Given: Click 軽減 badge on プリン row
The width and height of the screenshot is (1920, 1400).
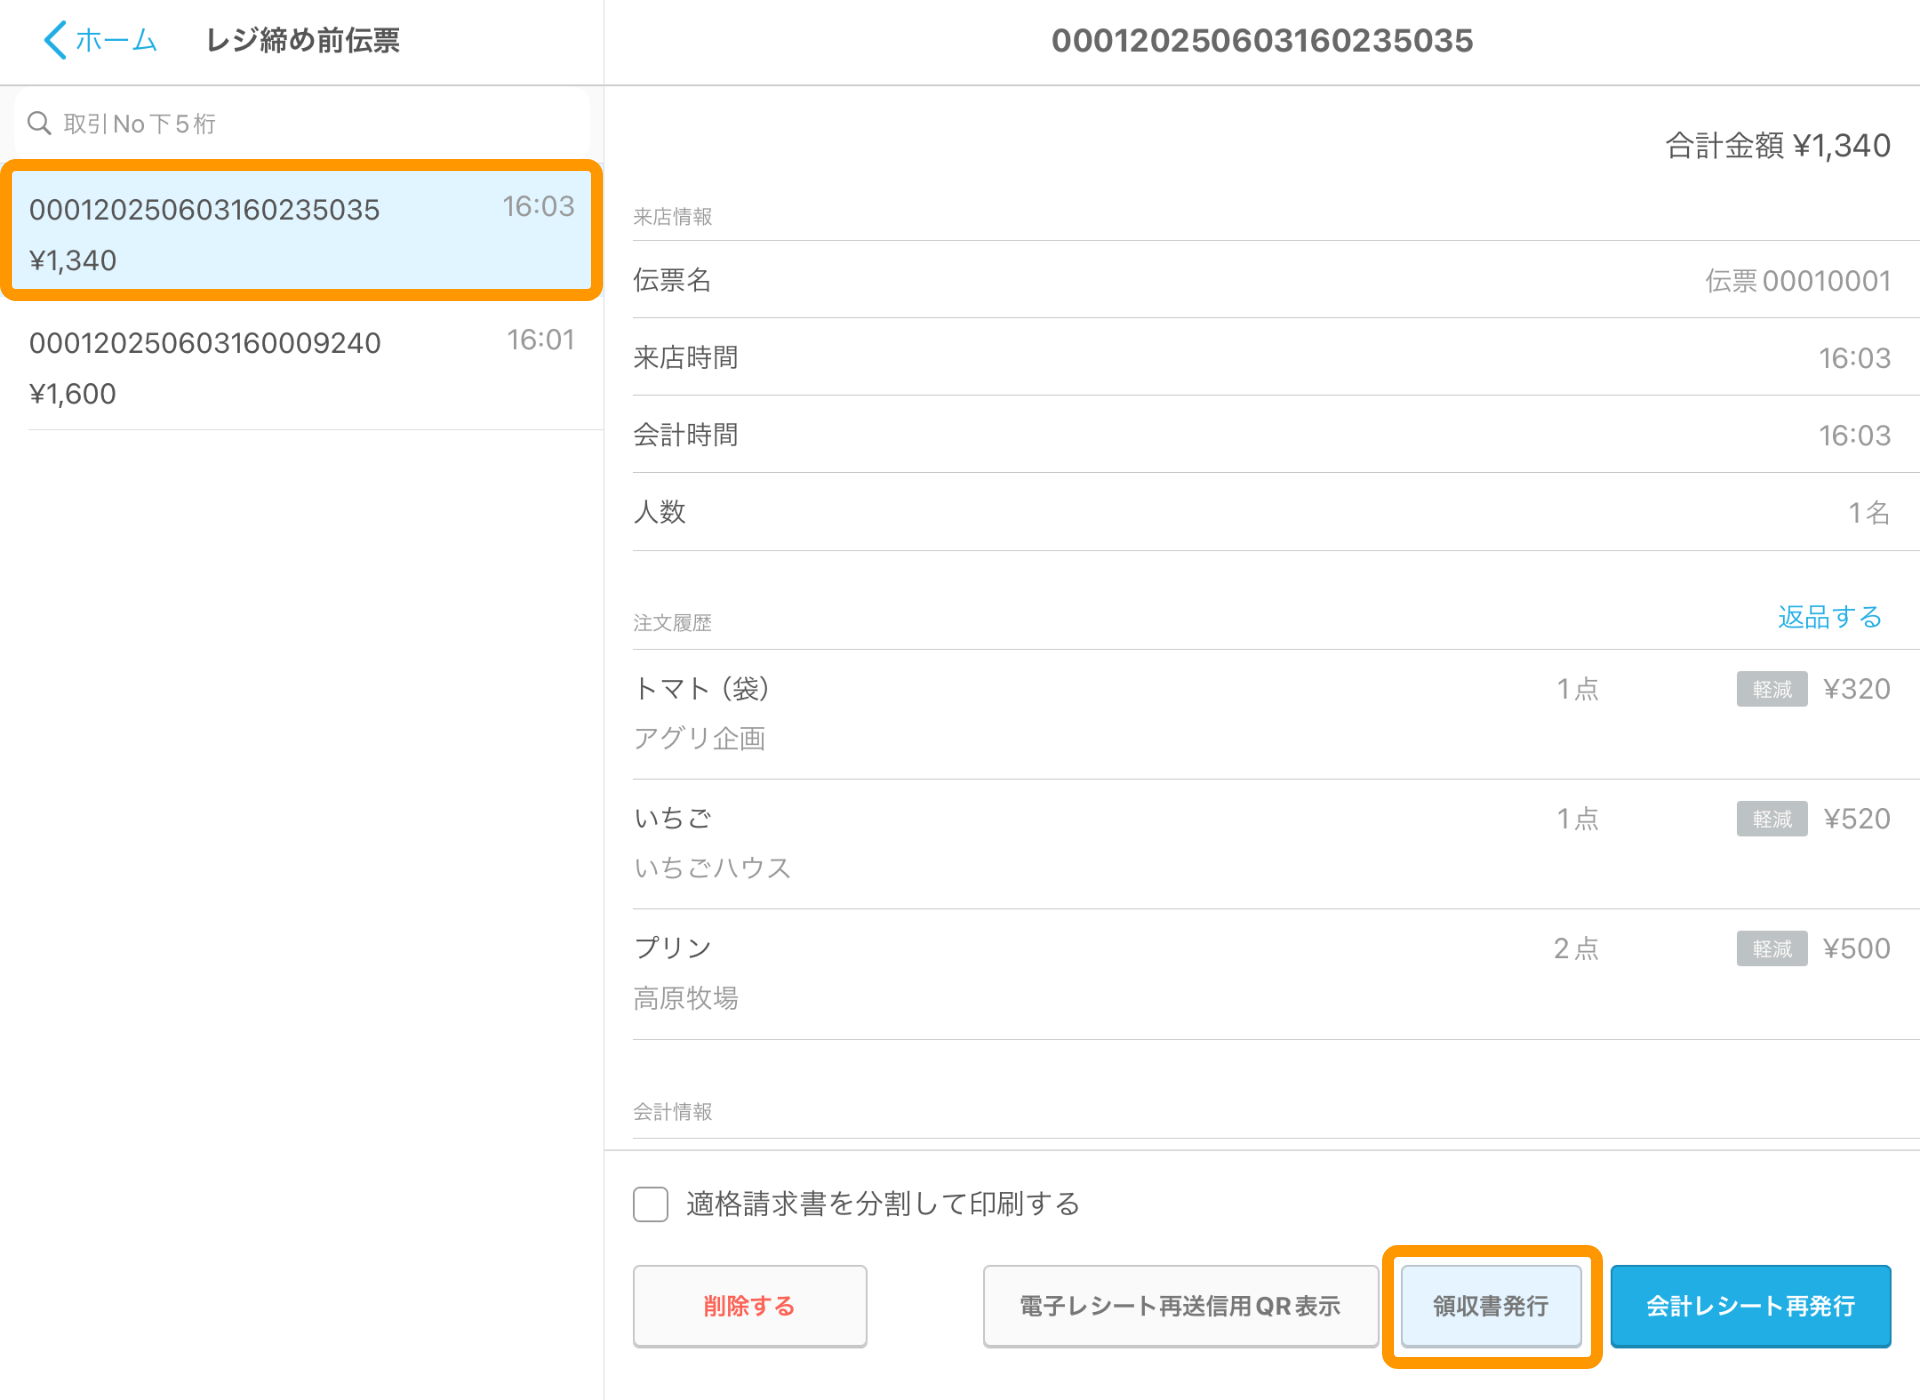Looking at the screenshot, I should tap(1772, 948).
